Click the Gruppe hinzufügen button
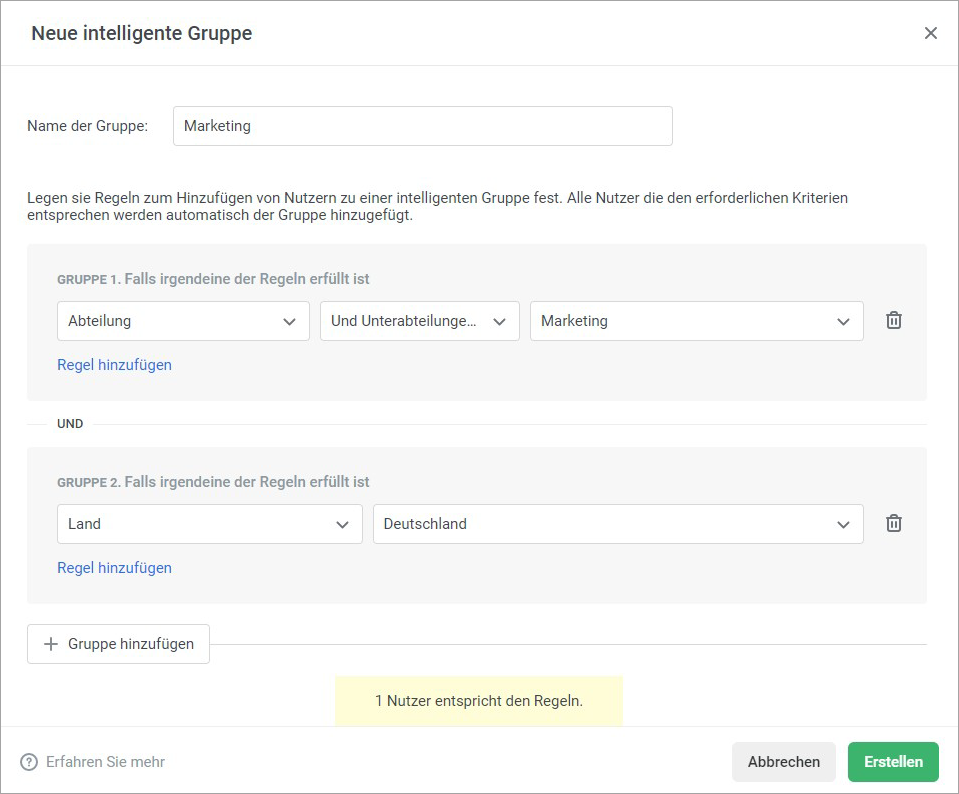 [118, 644]
